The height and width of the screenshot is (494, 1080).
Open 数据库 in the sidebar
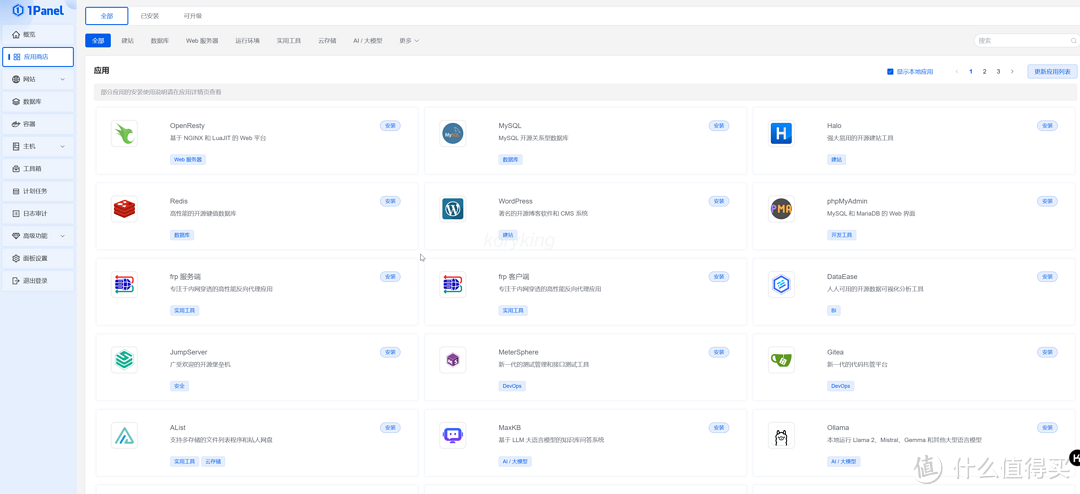coord(38,101)
